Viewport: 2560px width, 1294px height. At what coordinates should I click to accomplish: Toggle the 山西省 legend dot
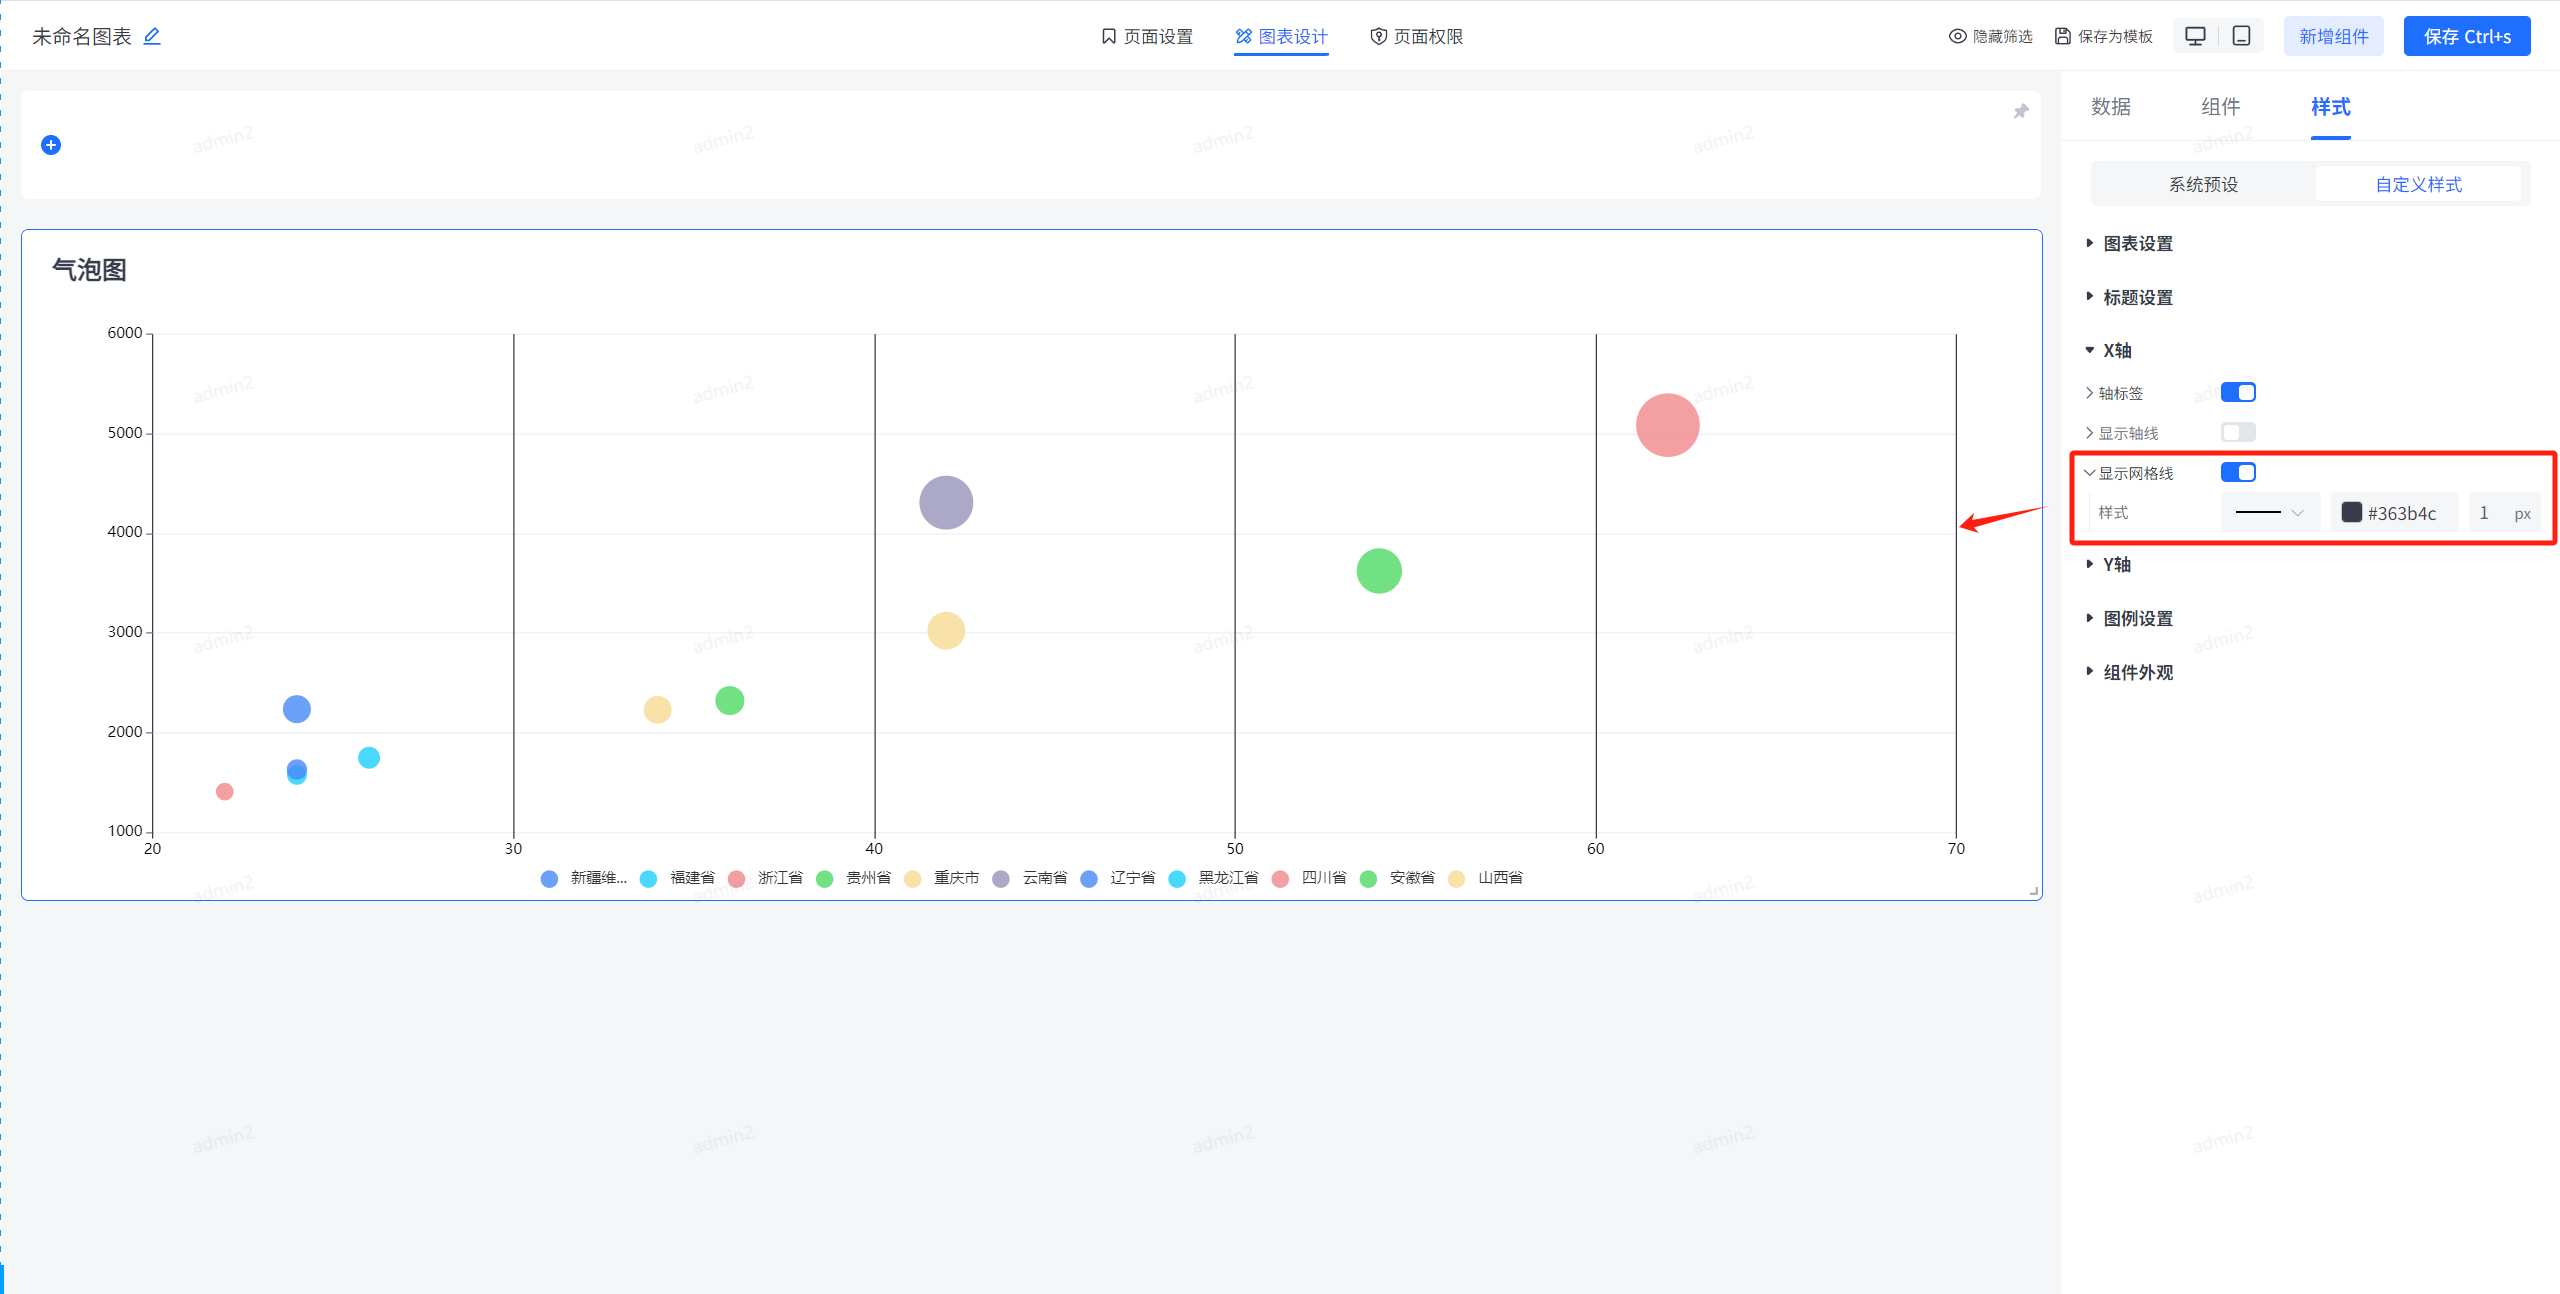[1456, 878]
